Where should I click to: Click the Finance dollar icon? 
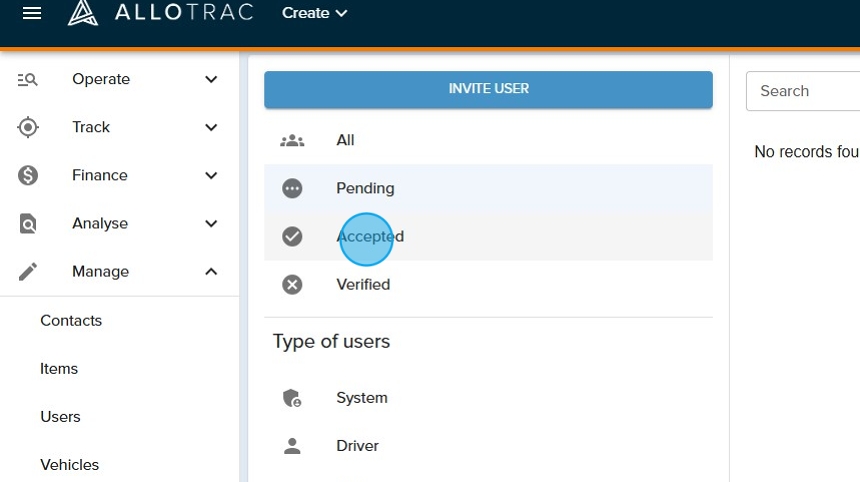28,176
